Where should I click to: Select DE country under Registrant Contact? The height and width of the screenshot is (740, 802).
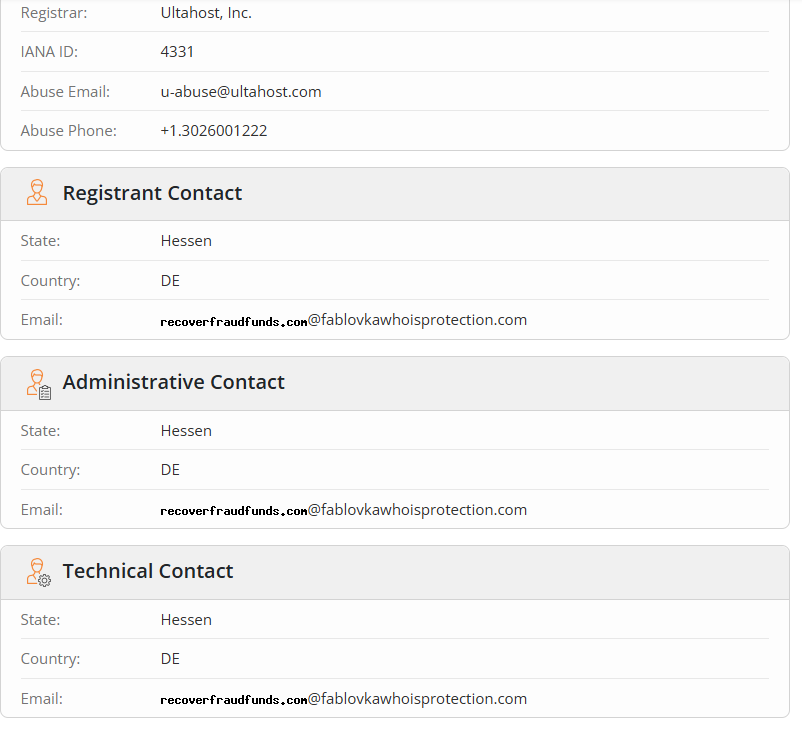pyautogui.click(x=170, y=280)
